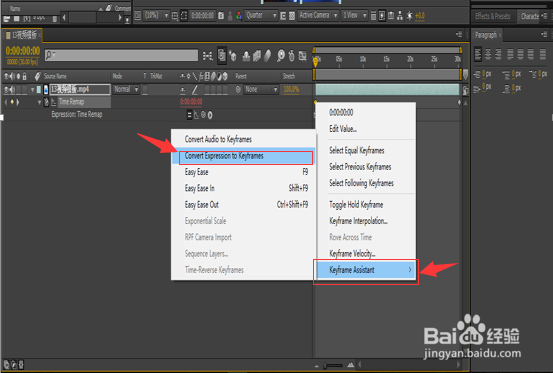
Task: Enable frame blending for all layers
Action: click(257, 56)
